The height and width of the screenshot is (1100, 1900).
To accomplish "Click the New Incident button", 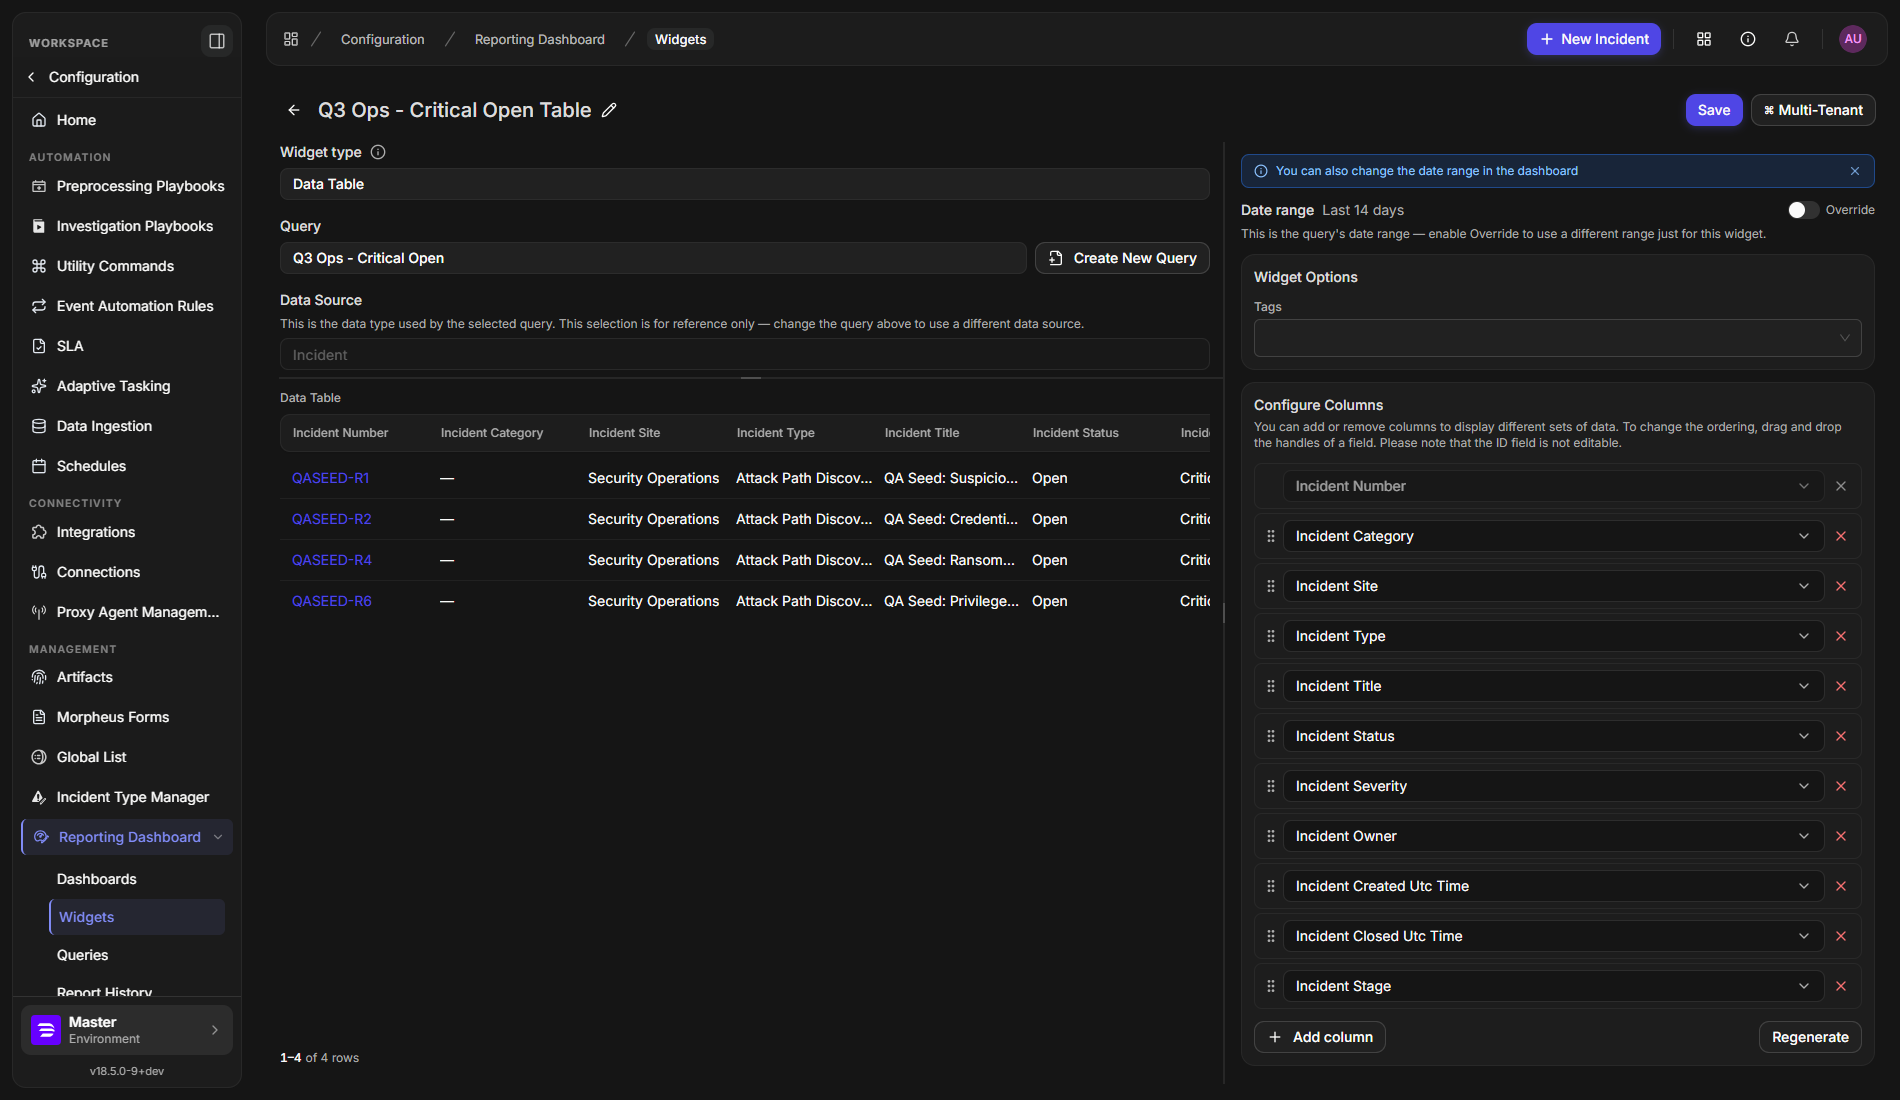I will tap(1594, 39).
